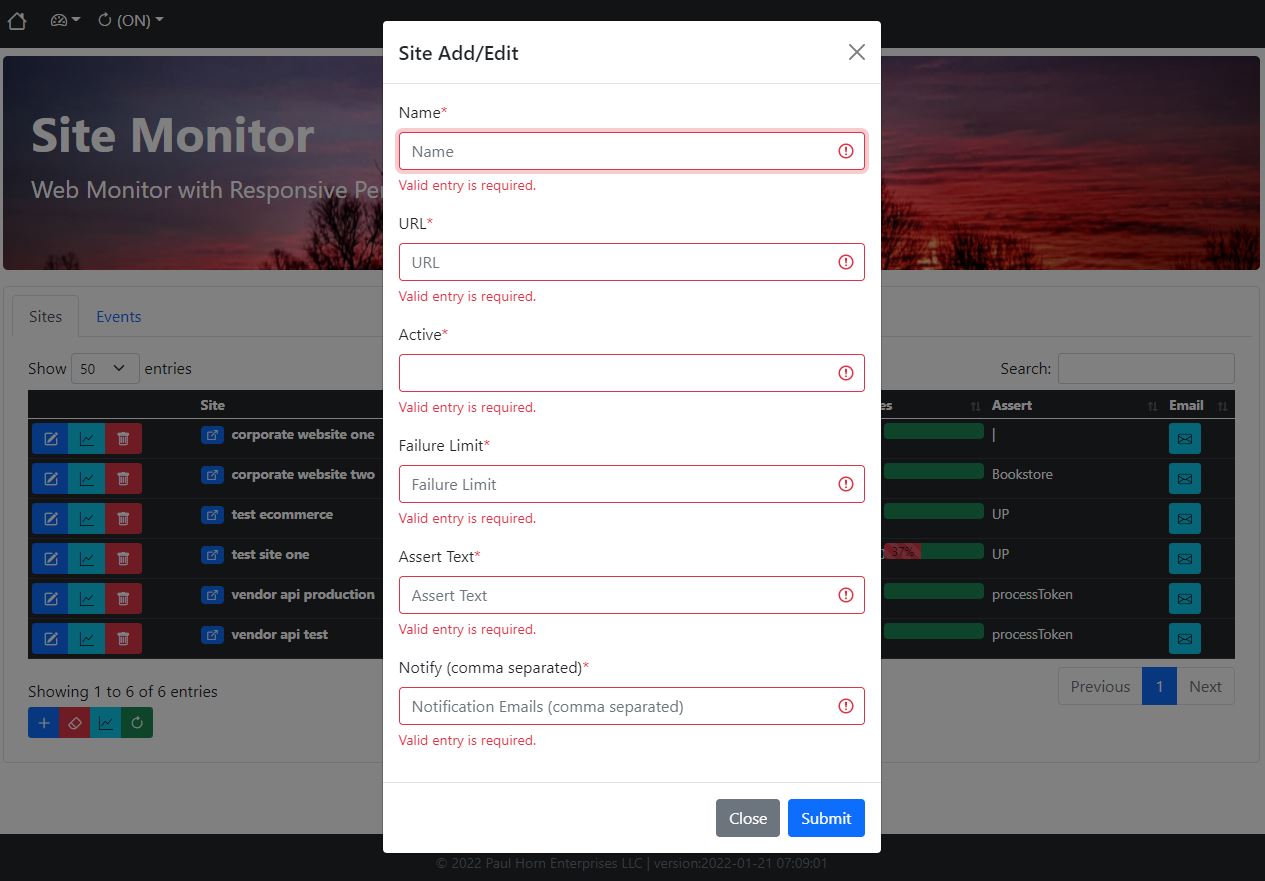Click the teal chart icon below the table

tap(105, 722)
